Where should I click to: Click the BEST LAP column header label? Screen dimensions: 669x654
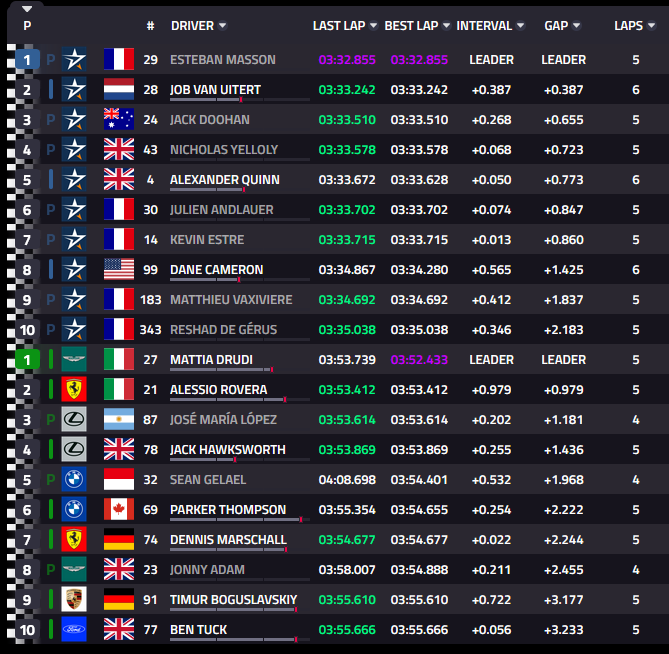(411, 26)
